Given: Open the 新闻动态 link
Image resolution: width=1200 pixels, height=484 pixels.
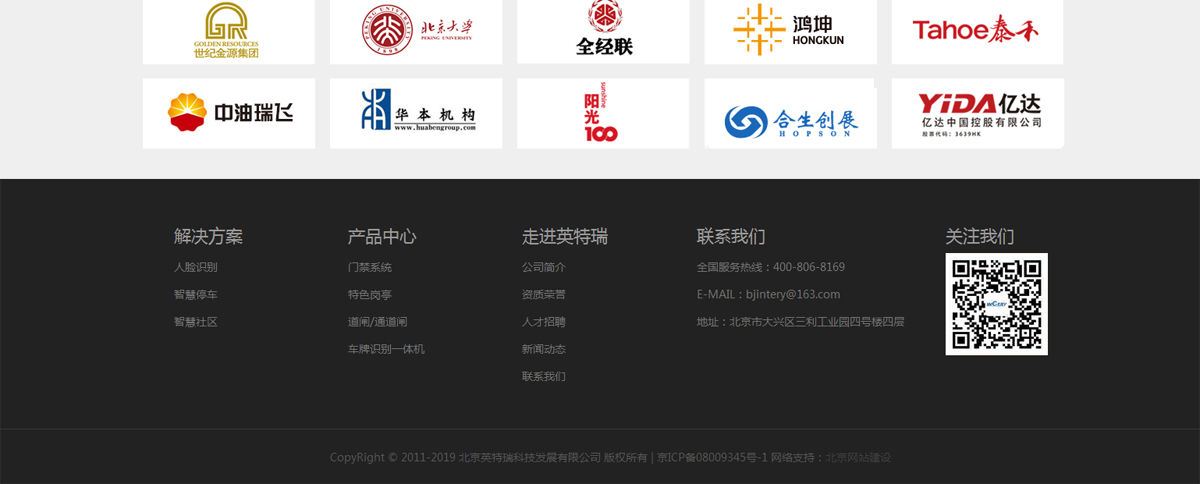Looking at the screenshot, I should coord(544,349).
